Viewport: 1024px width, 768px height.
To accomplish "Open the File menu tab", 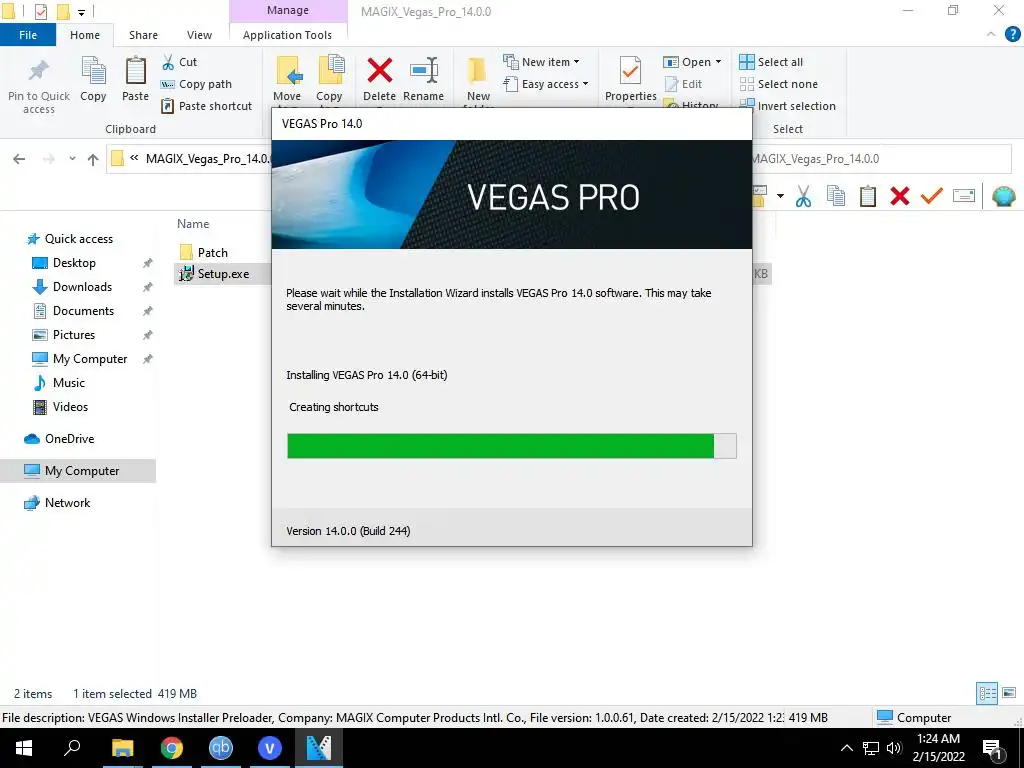I will point(28,35).
